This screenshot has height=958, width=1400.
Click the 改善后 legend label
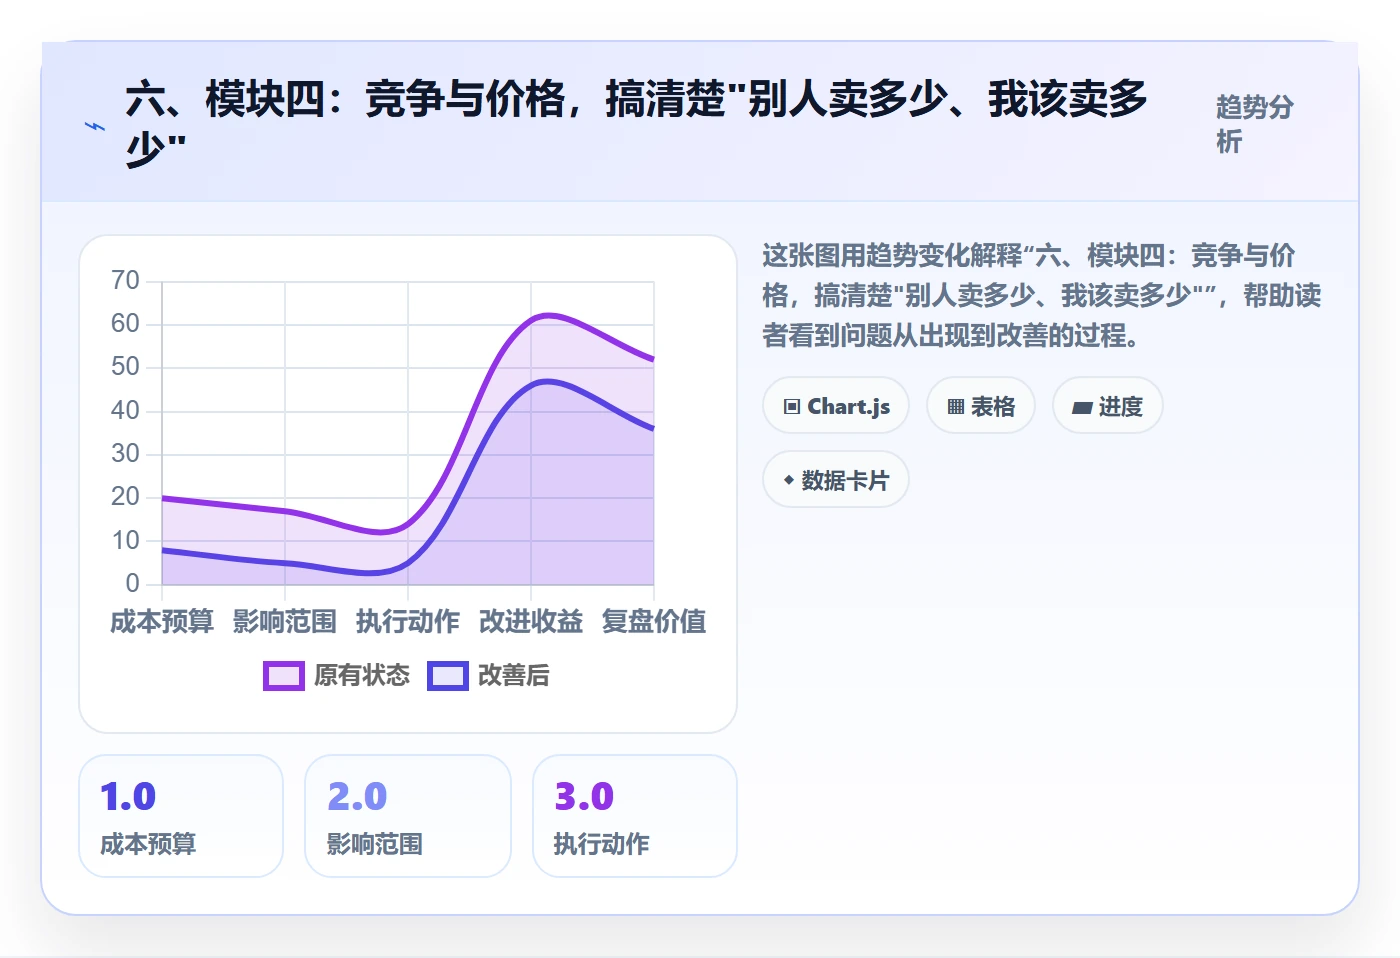514,676
